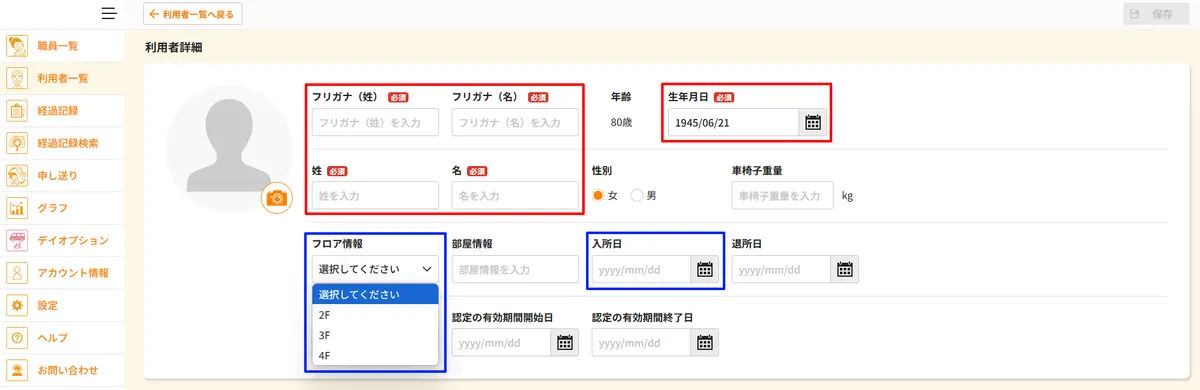Choose 4F in the floor list
The image size is (1200, 390).
click(375, 355)
